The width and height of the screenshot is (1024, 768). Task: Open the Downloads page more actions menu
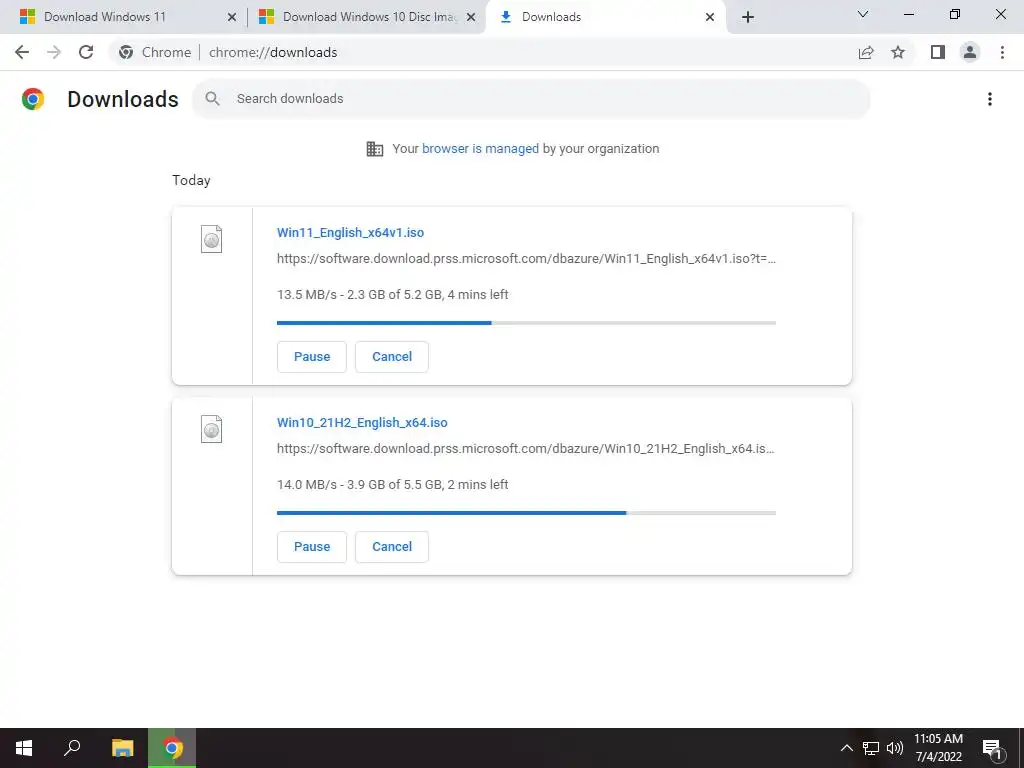pyautogui.click(x=990, y=99)
